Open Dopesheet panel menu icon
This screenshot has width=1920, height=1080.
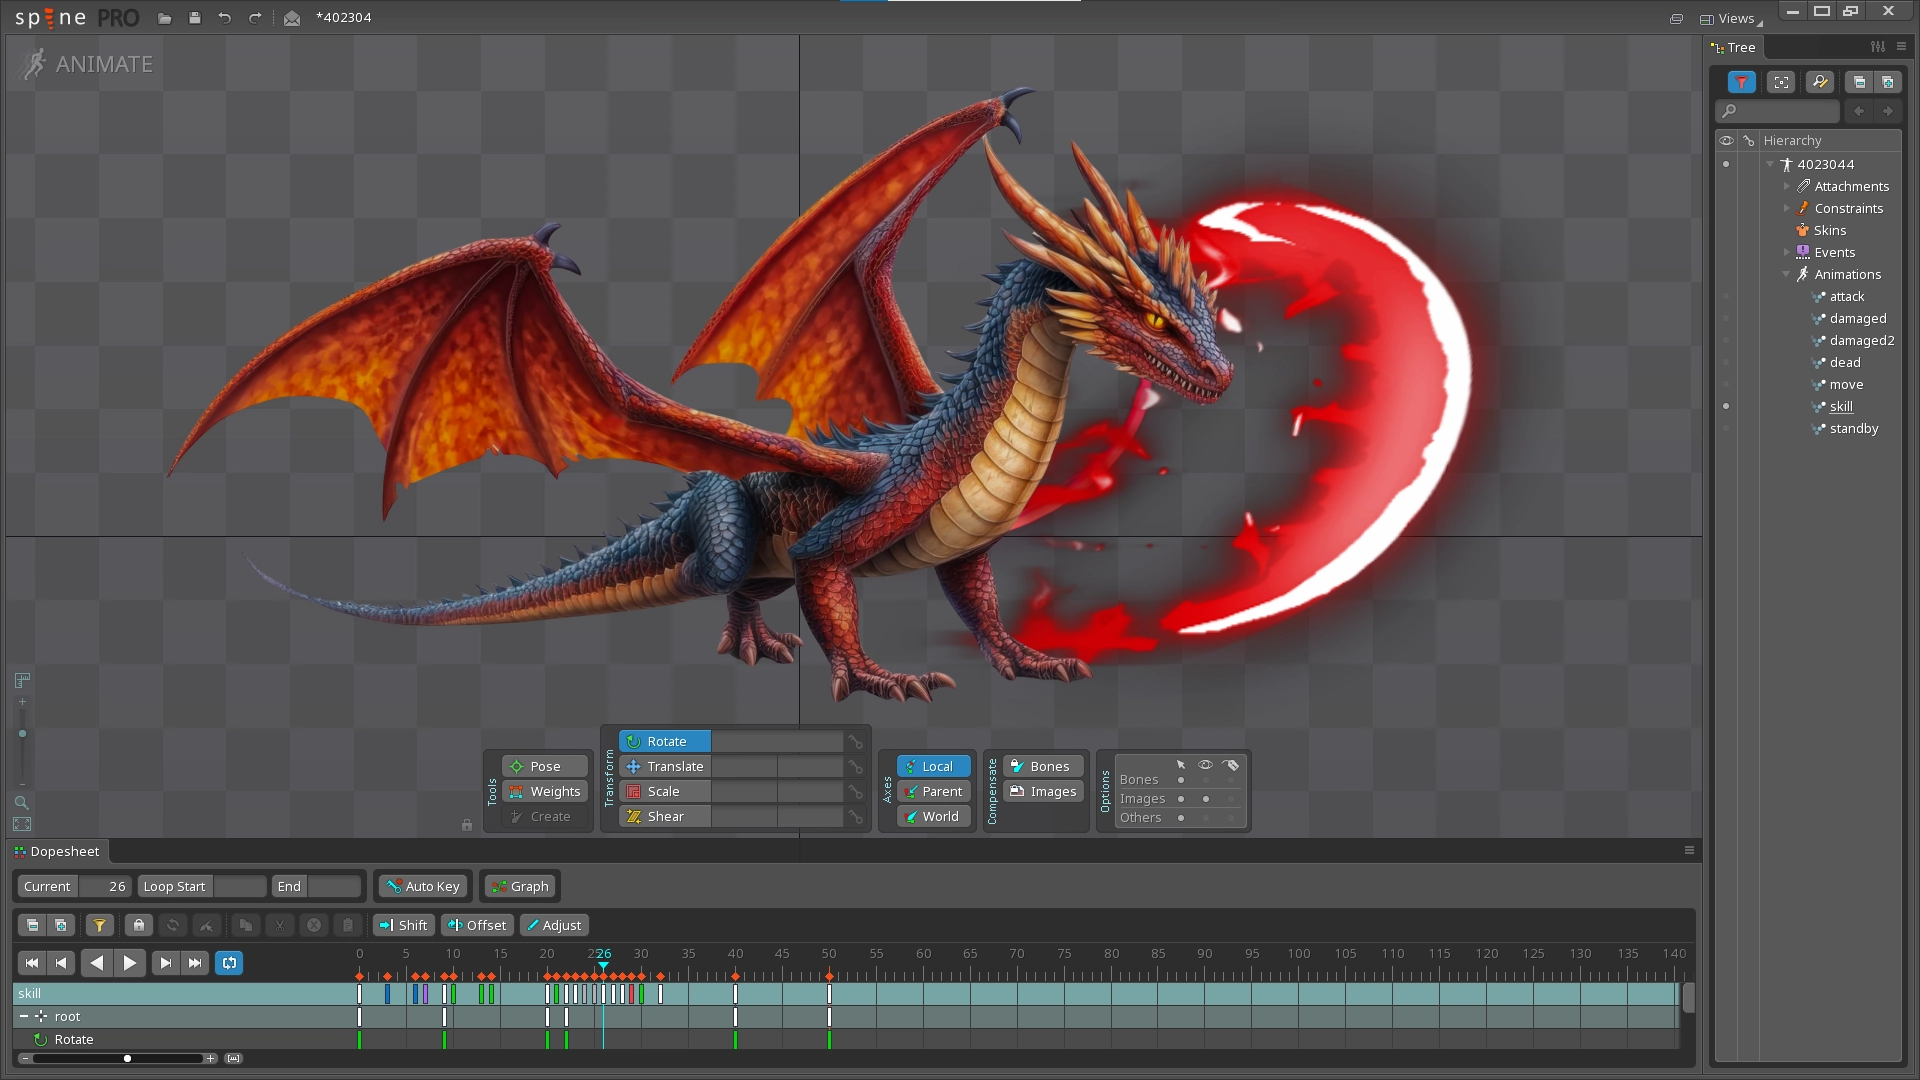1689,850
